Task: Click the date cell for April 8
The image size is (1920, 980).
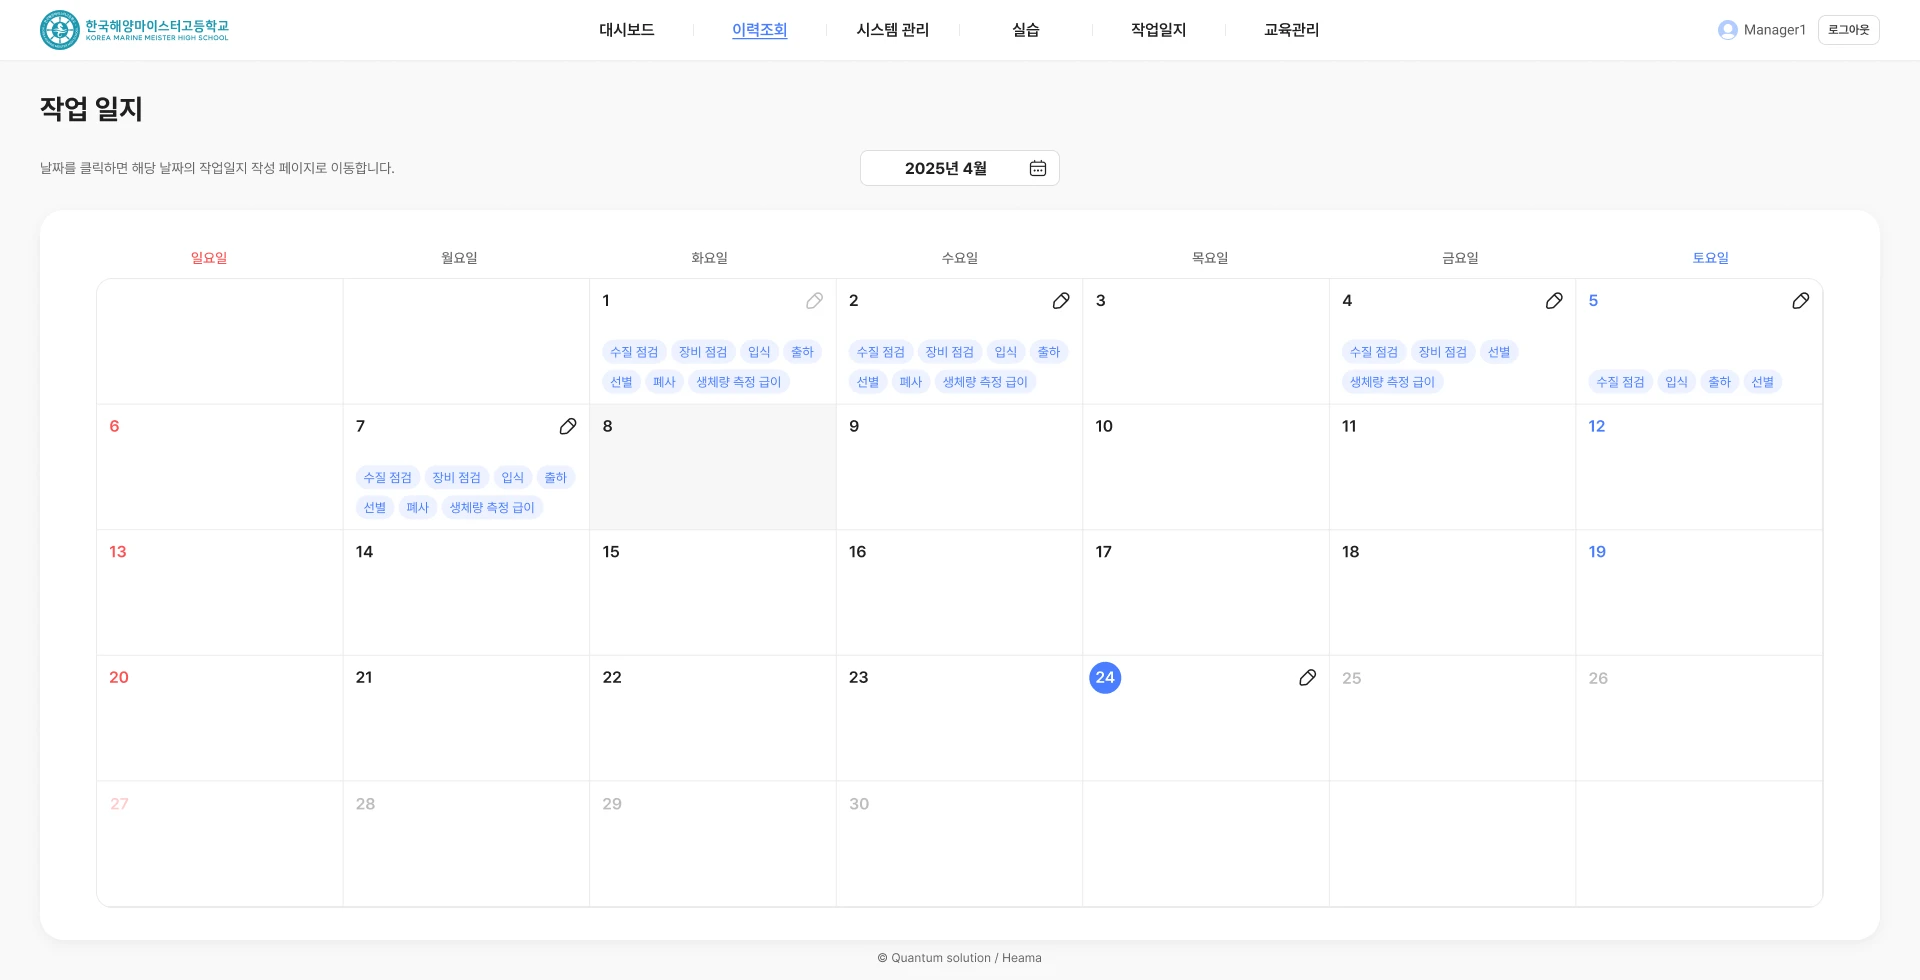Action: click(x=713, y=467)
